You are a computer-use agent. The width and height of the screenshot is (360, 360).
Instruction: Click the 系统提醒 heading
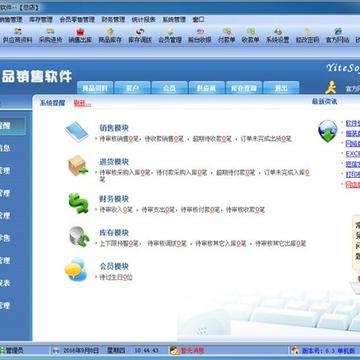pos(52,103)
